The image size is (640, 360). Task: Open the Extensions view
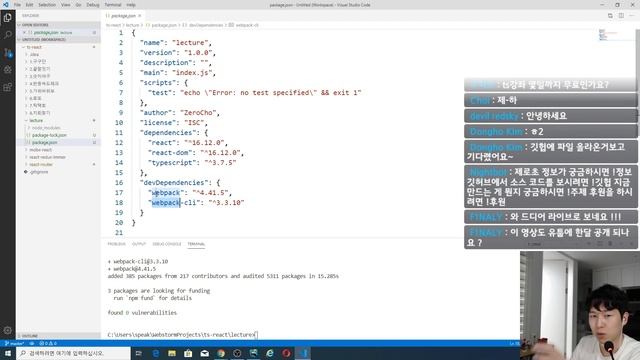(7, 87)
